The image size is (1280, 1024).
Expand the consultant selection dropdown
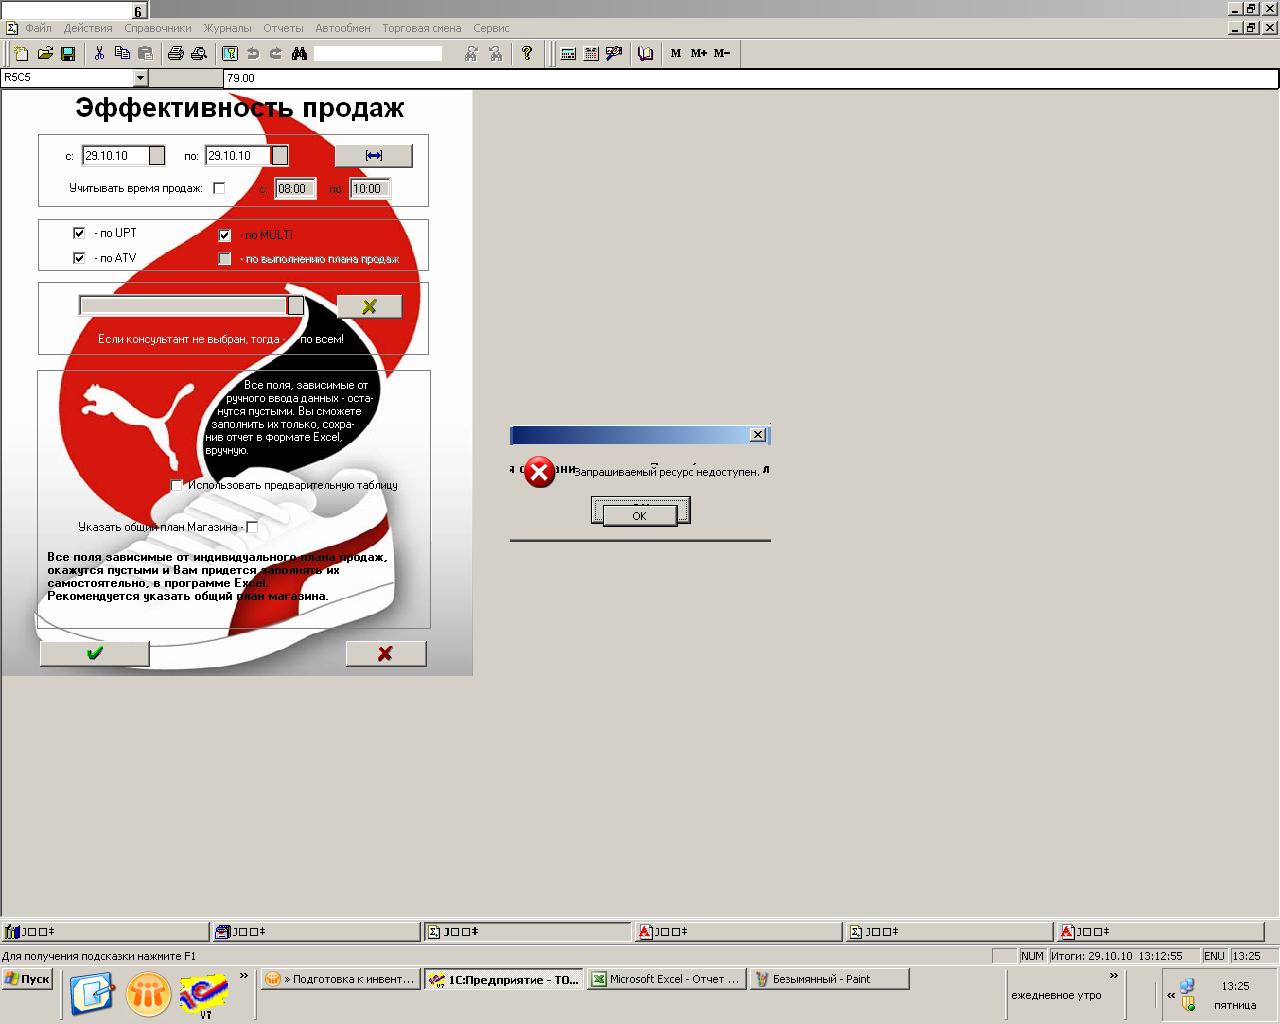(x=295, y=306)
